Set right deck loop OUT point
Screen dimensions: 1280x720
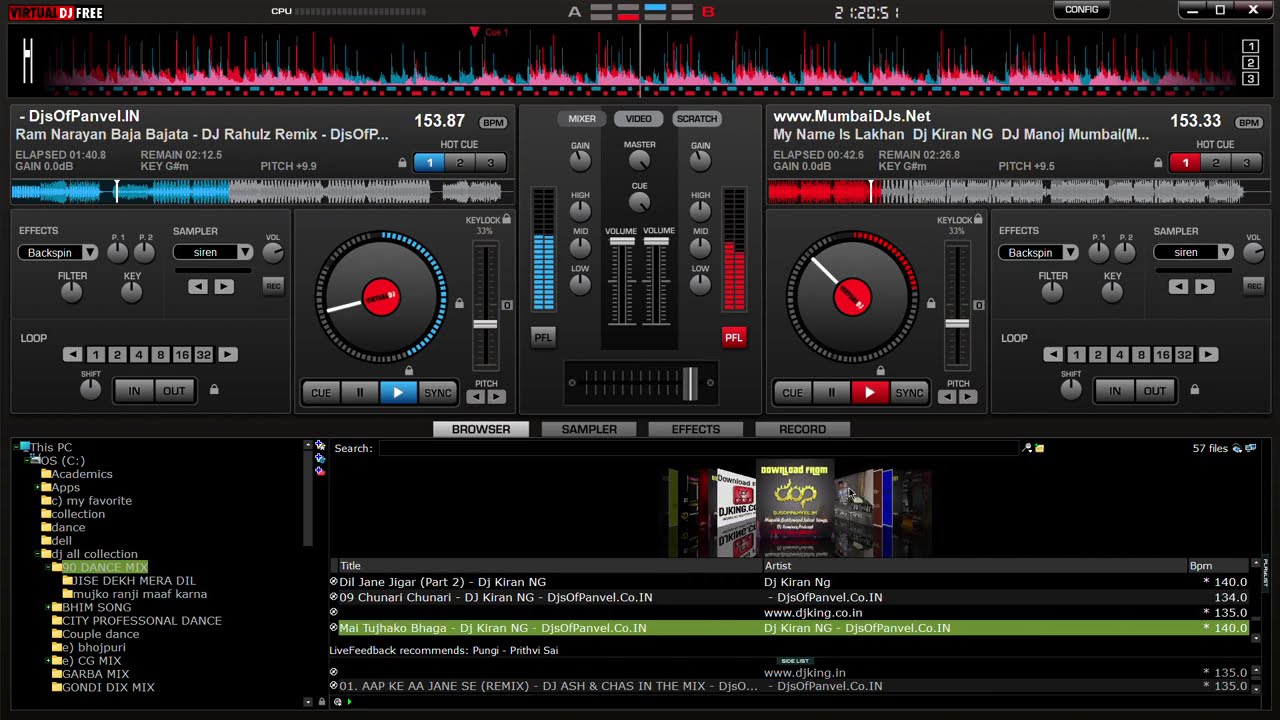(1155, 391)
